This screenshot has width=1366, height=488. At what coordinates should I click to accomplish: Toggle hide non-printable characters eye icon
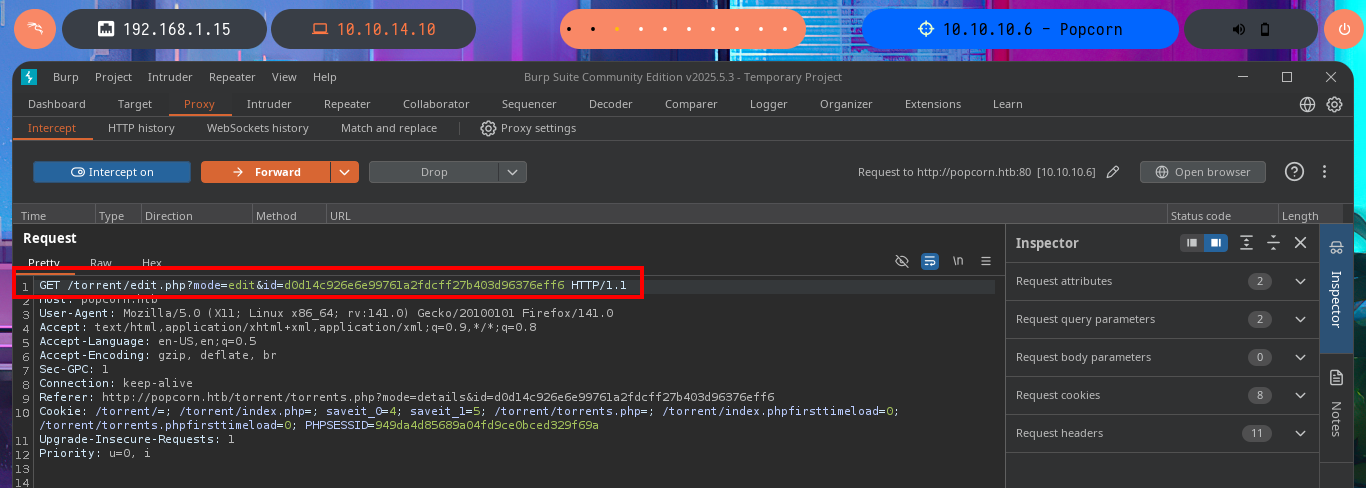pyautogui.click(x=902, y=261)
